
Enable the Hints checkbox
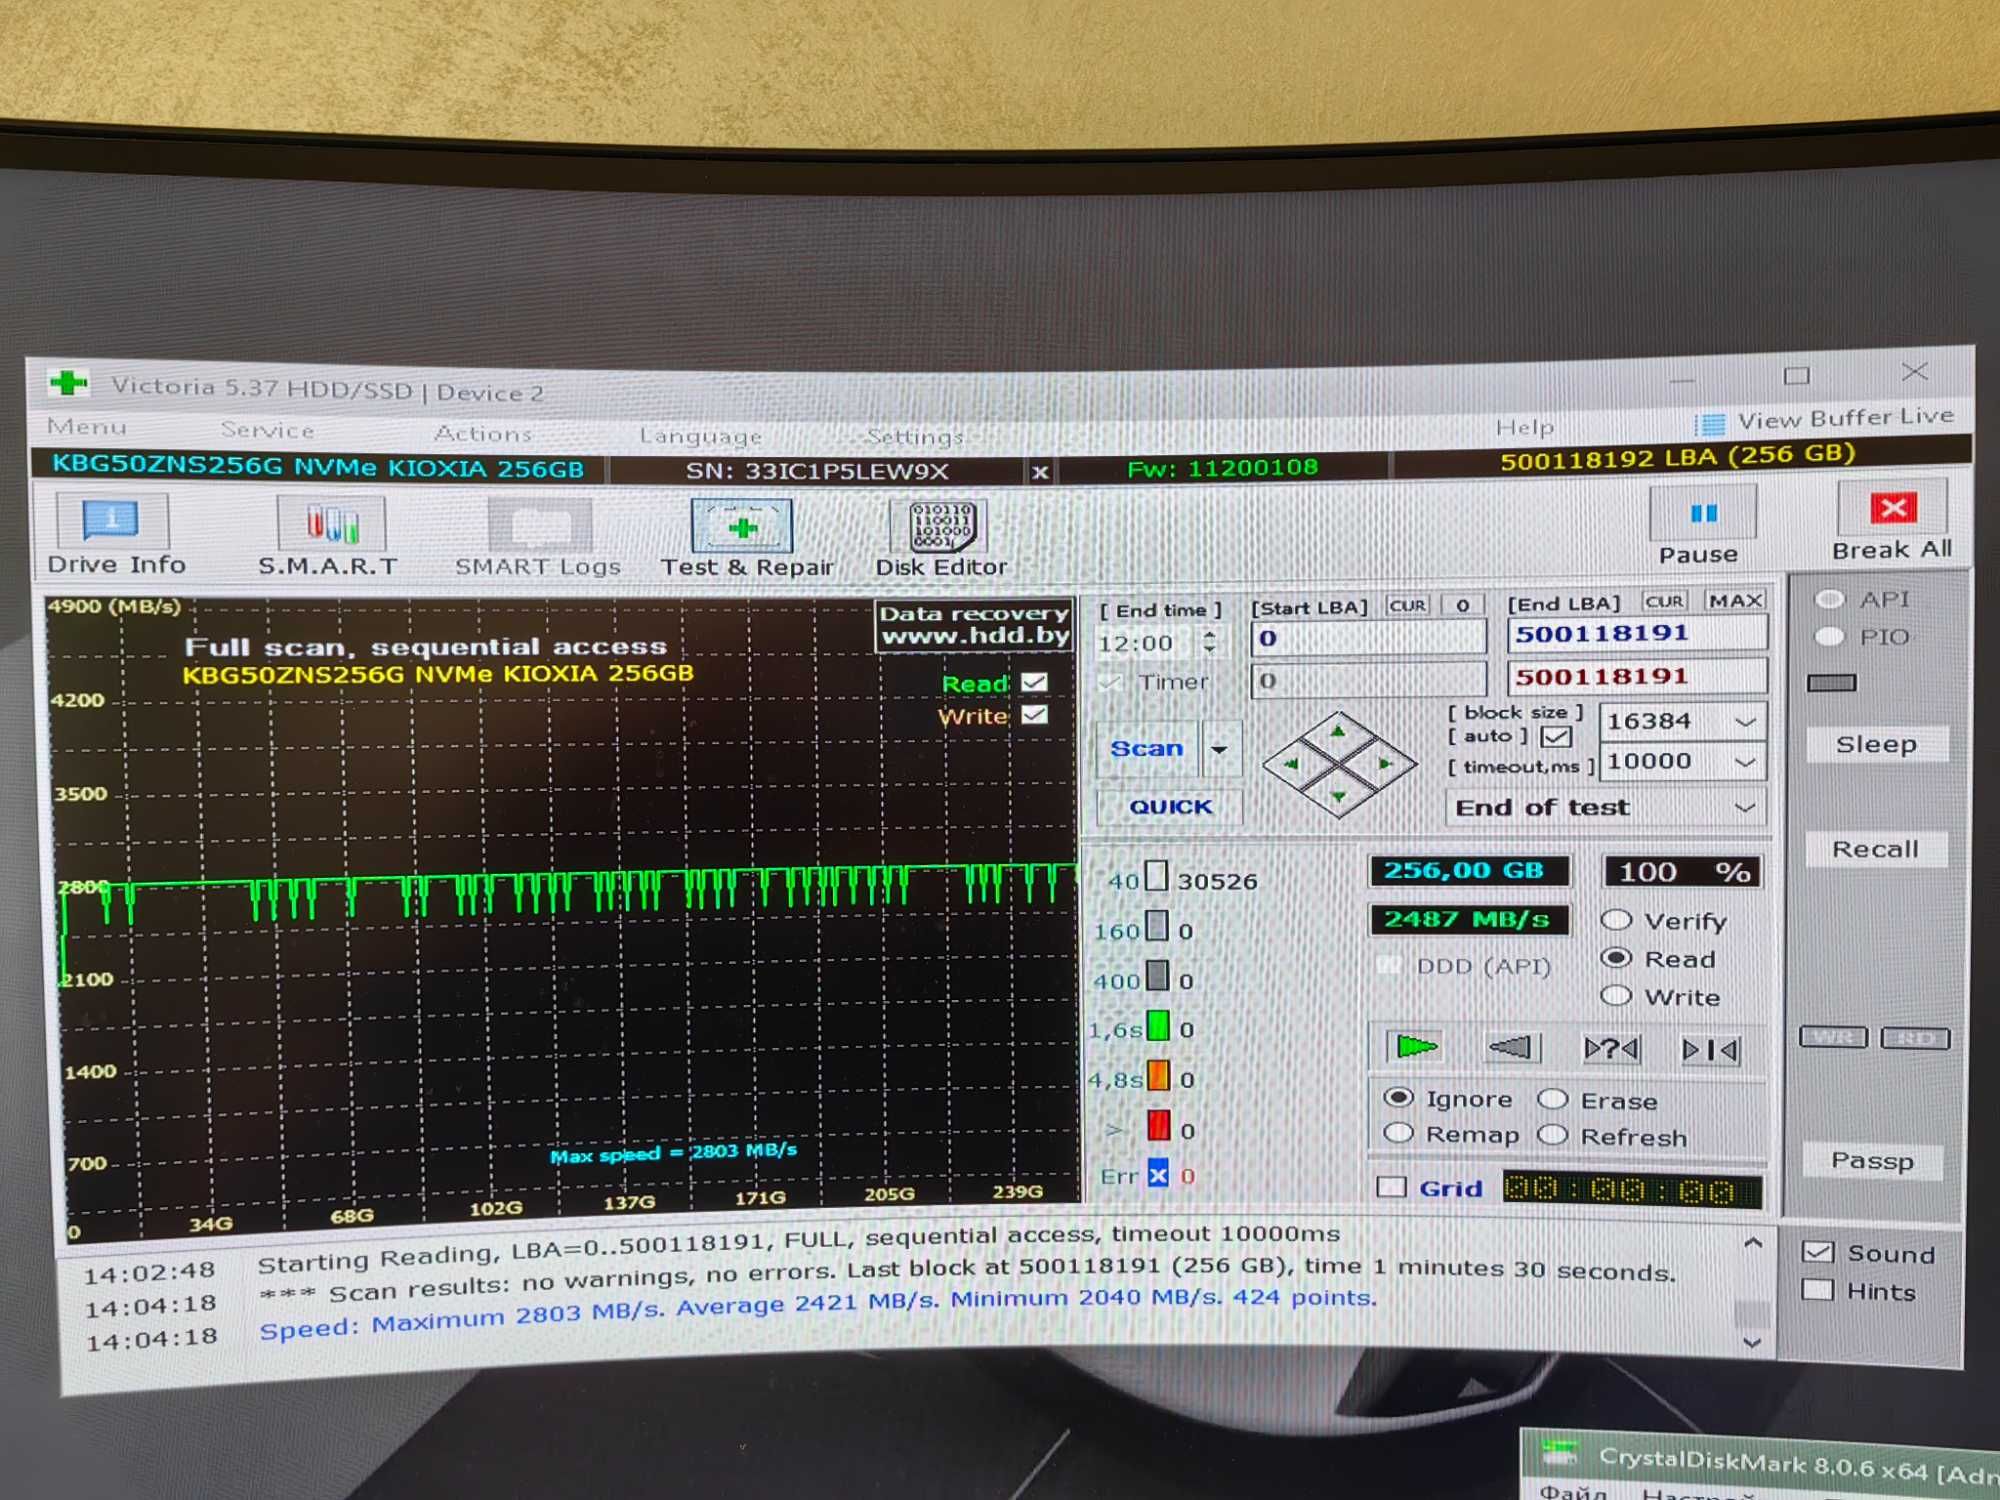point(1817,1290)
